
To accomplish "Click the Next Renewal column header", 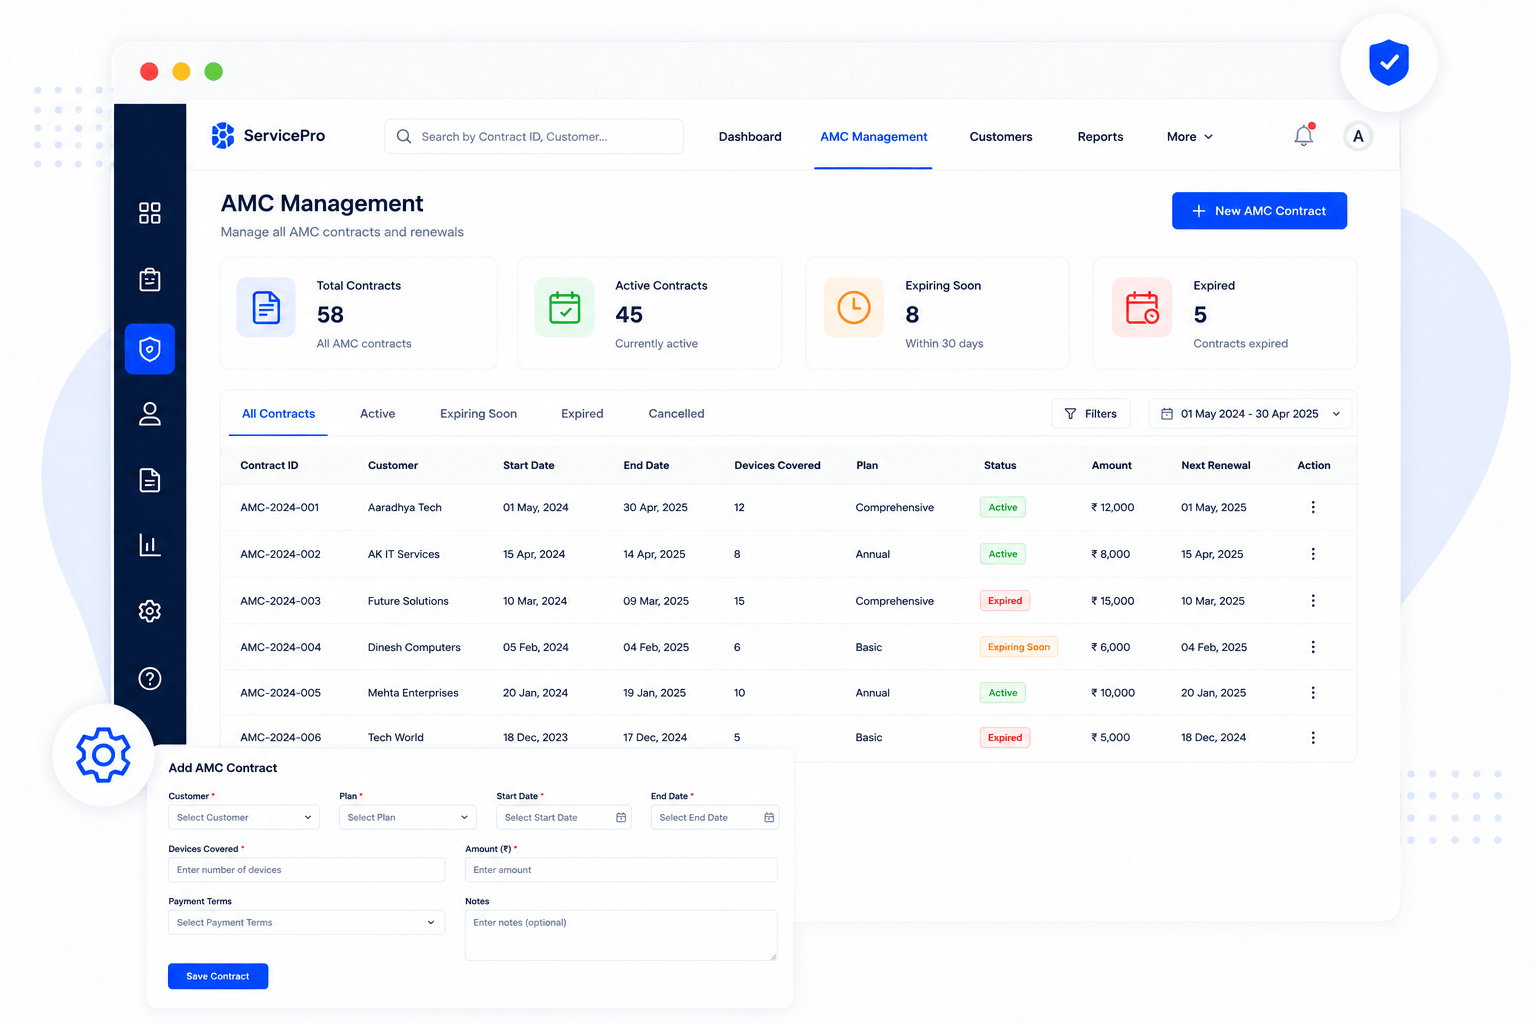I will (x=1216, y=466).
